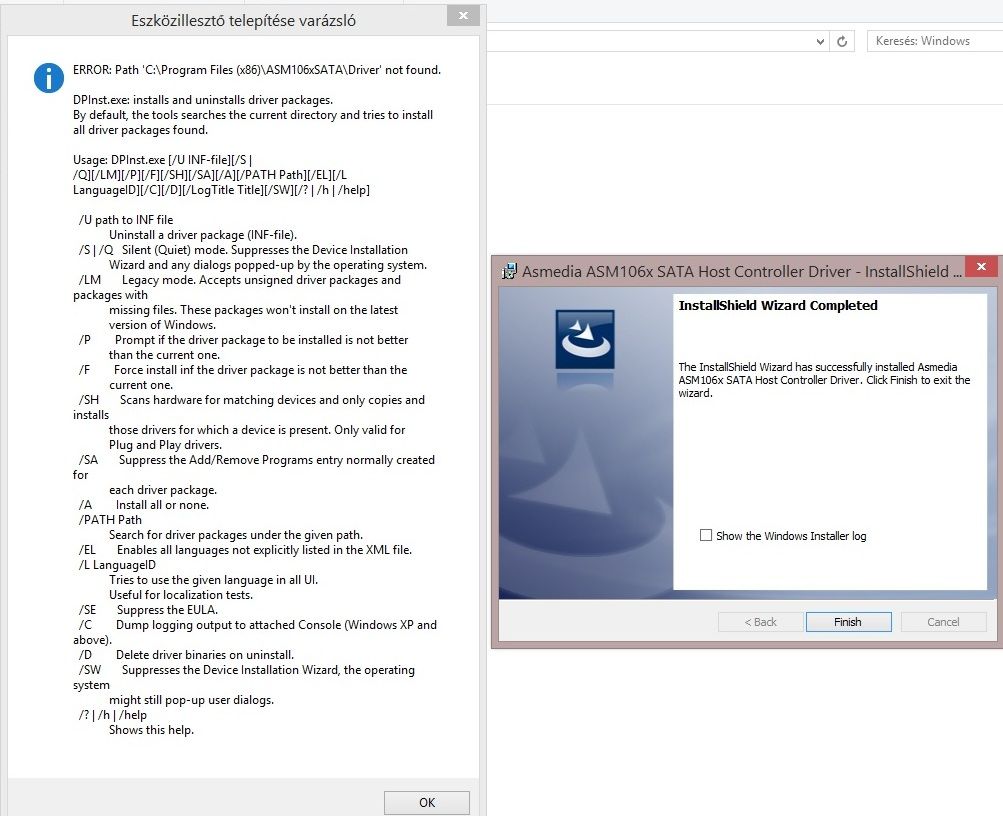Click the greyed-out Back button
Image resolution: width=1003 pixels, height=816 pixels.
[x=761, y=622]
